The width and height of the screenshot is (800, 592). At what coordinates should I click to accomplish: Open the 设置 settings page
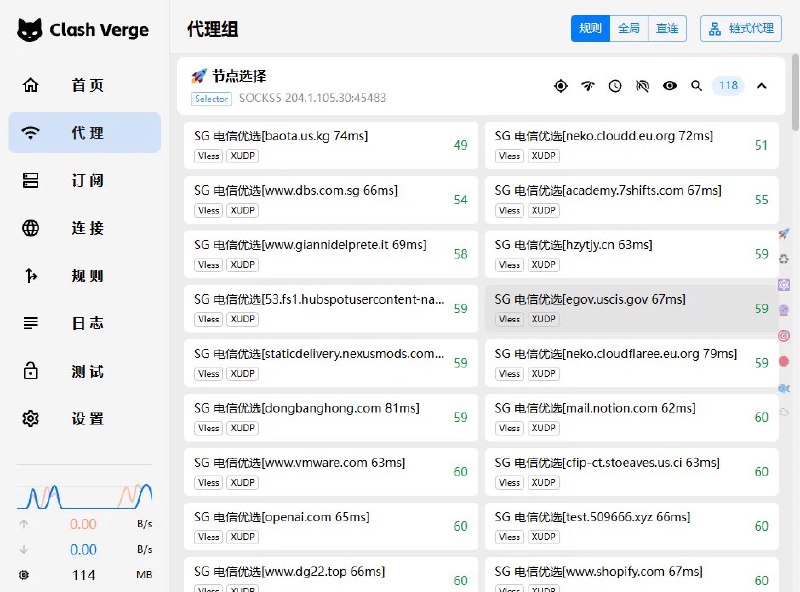(85, 418)
